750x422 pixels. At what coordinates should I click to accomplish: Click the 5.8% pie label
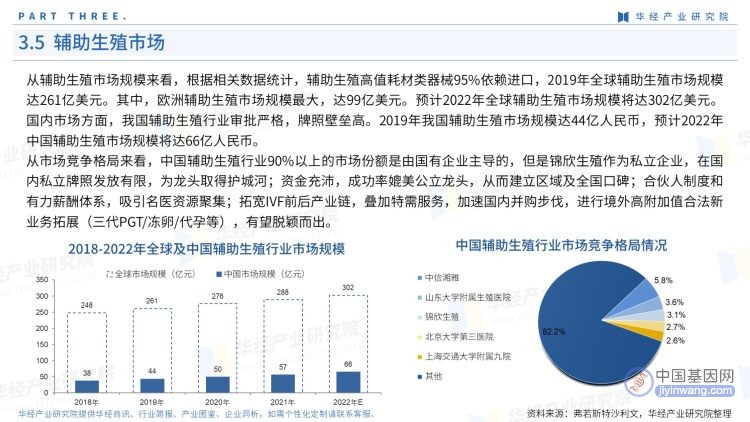coord(663,280)
